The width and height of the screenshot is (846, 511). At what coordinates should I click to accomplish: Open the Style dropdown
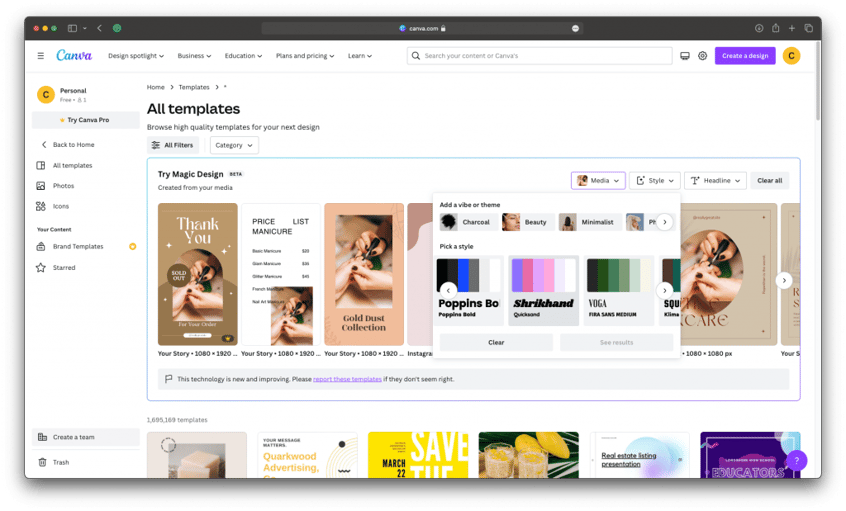[x=654, y=181]
